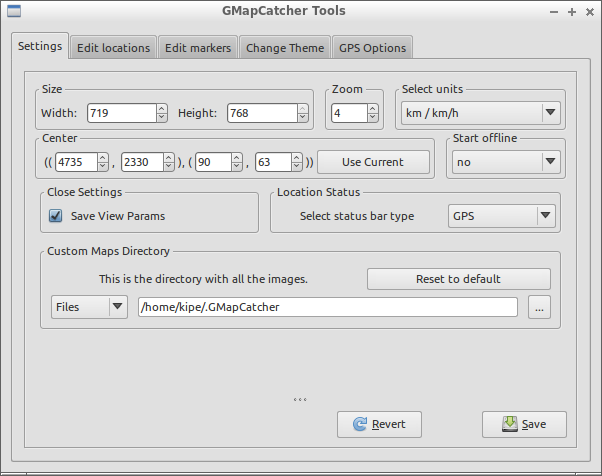Increase the 4735 center value
The height and width of the screenshot is (476, 602).
click(x=103, y=158)
